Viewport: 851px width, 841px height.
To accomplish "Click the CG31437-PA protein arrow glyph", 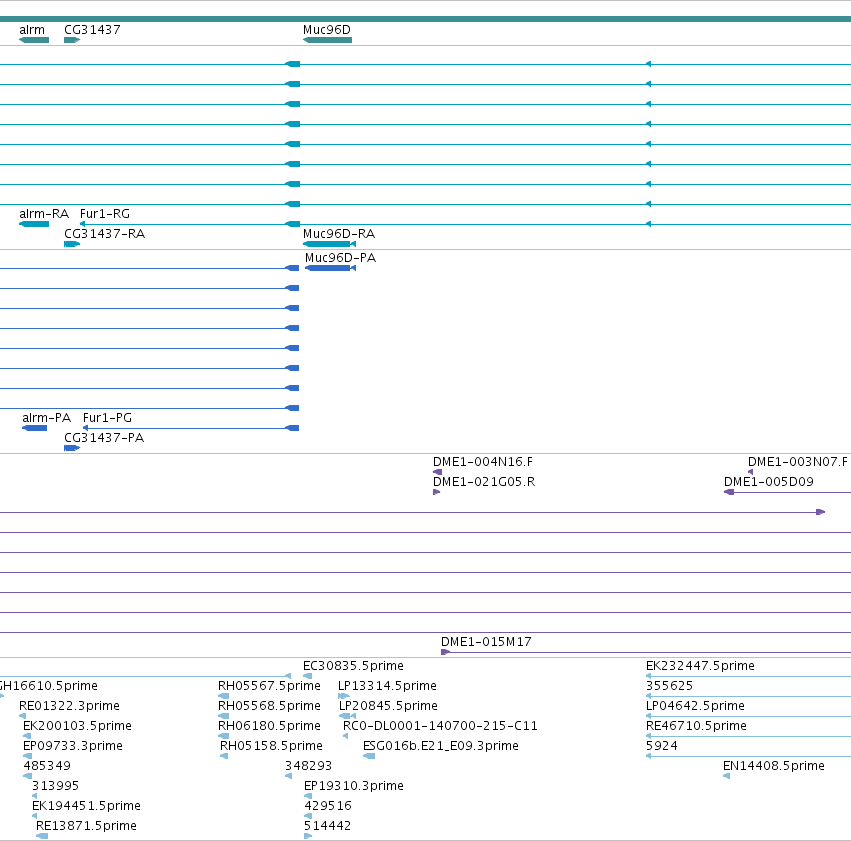I will pyautogui.click(x=72, y=448).
